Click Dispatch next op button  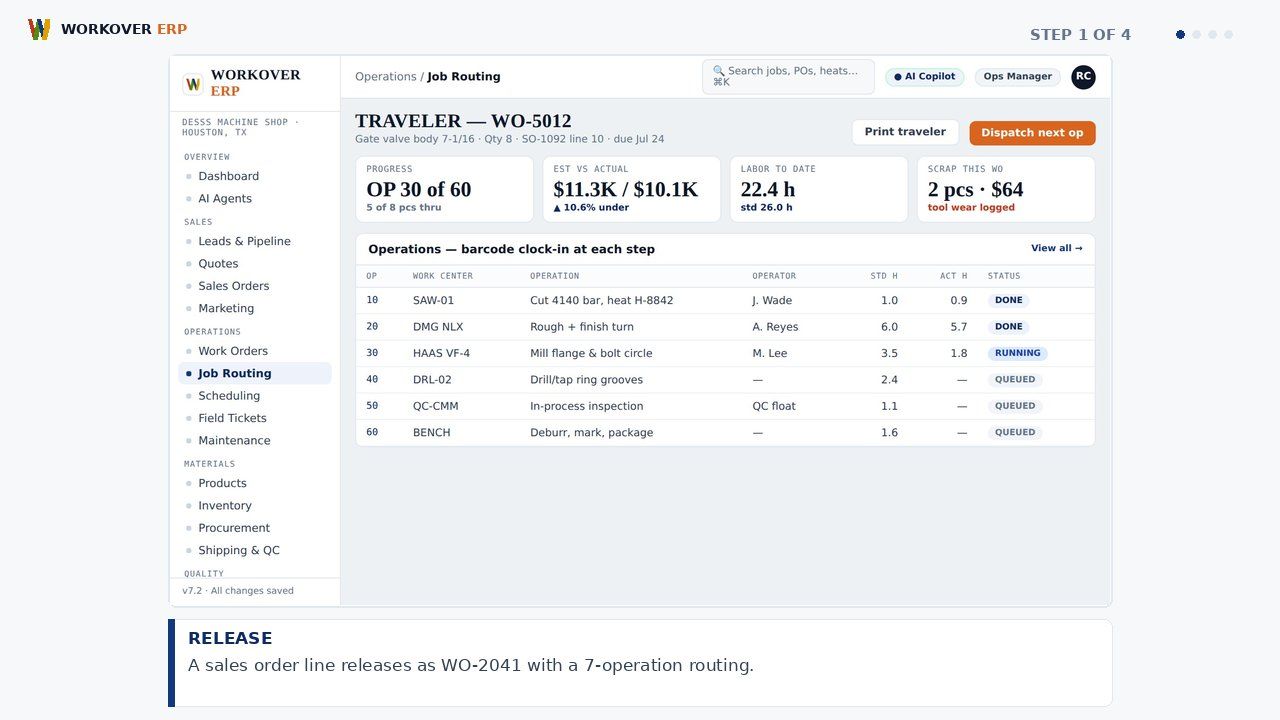pos(1032,133)
